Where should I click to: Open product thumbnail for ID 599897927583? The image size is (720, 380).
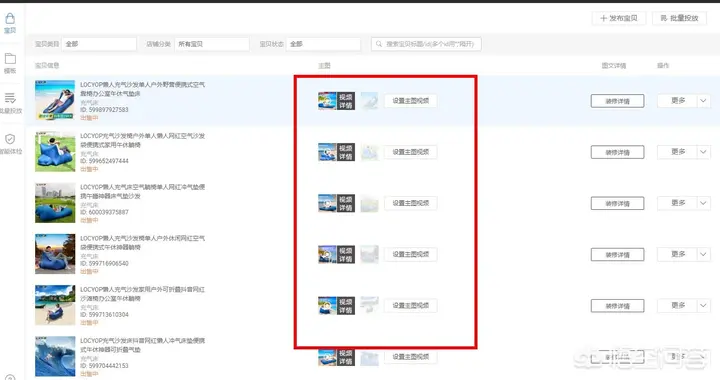(x=55, y=100)
